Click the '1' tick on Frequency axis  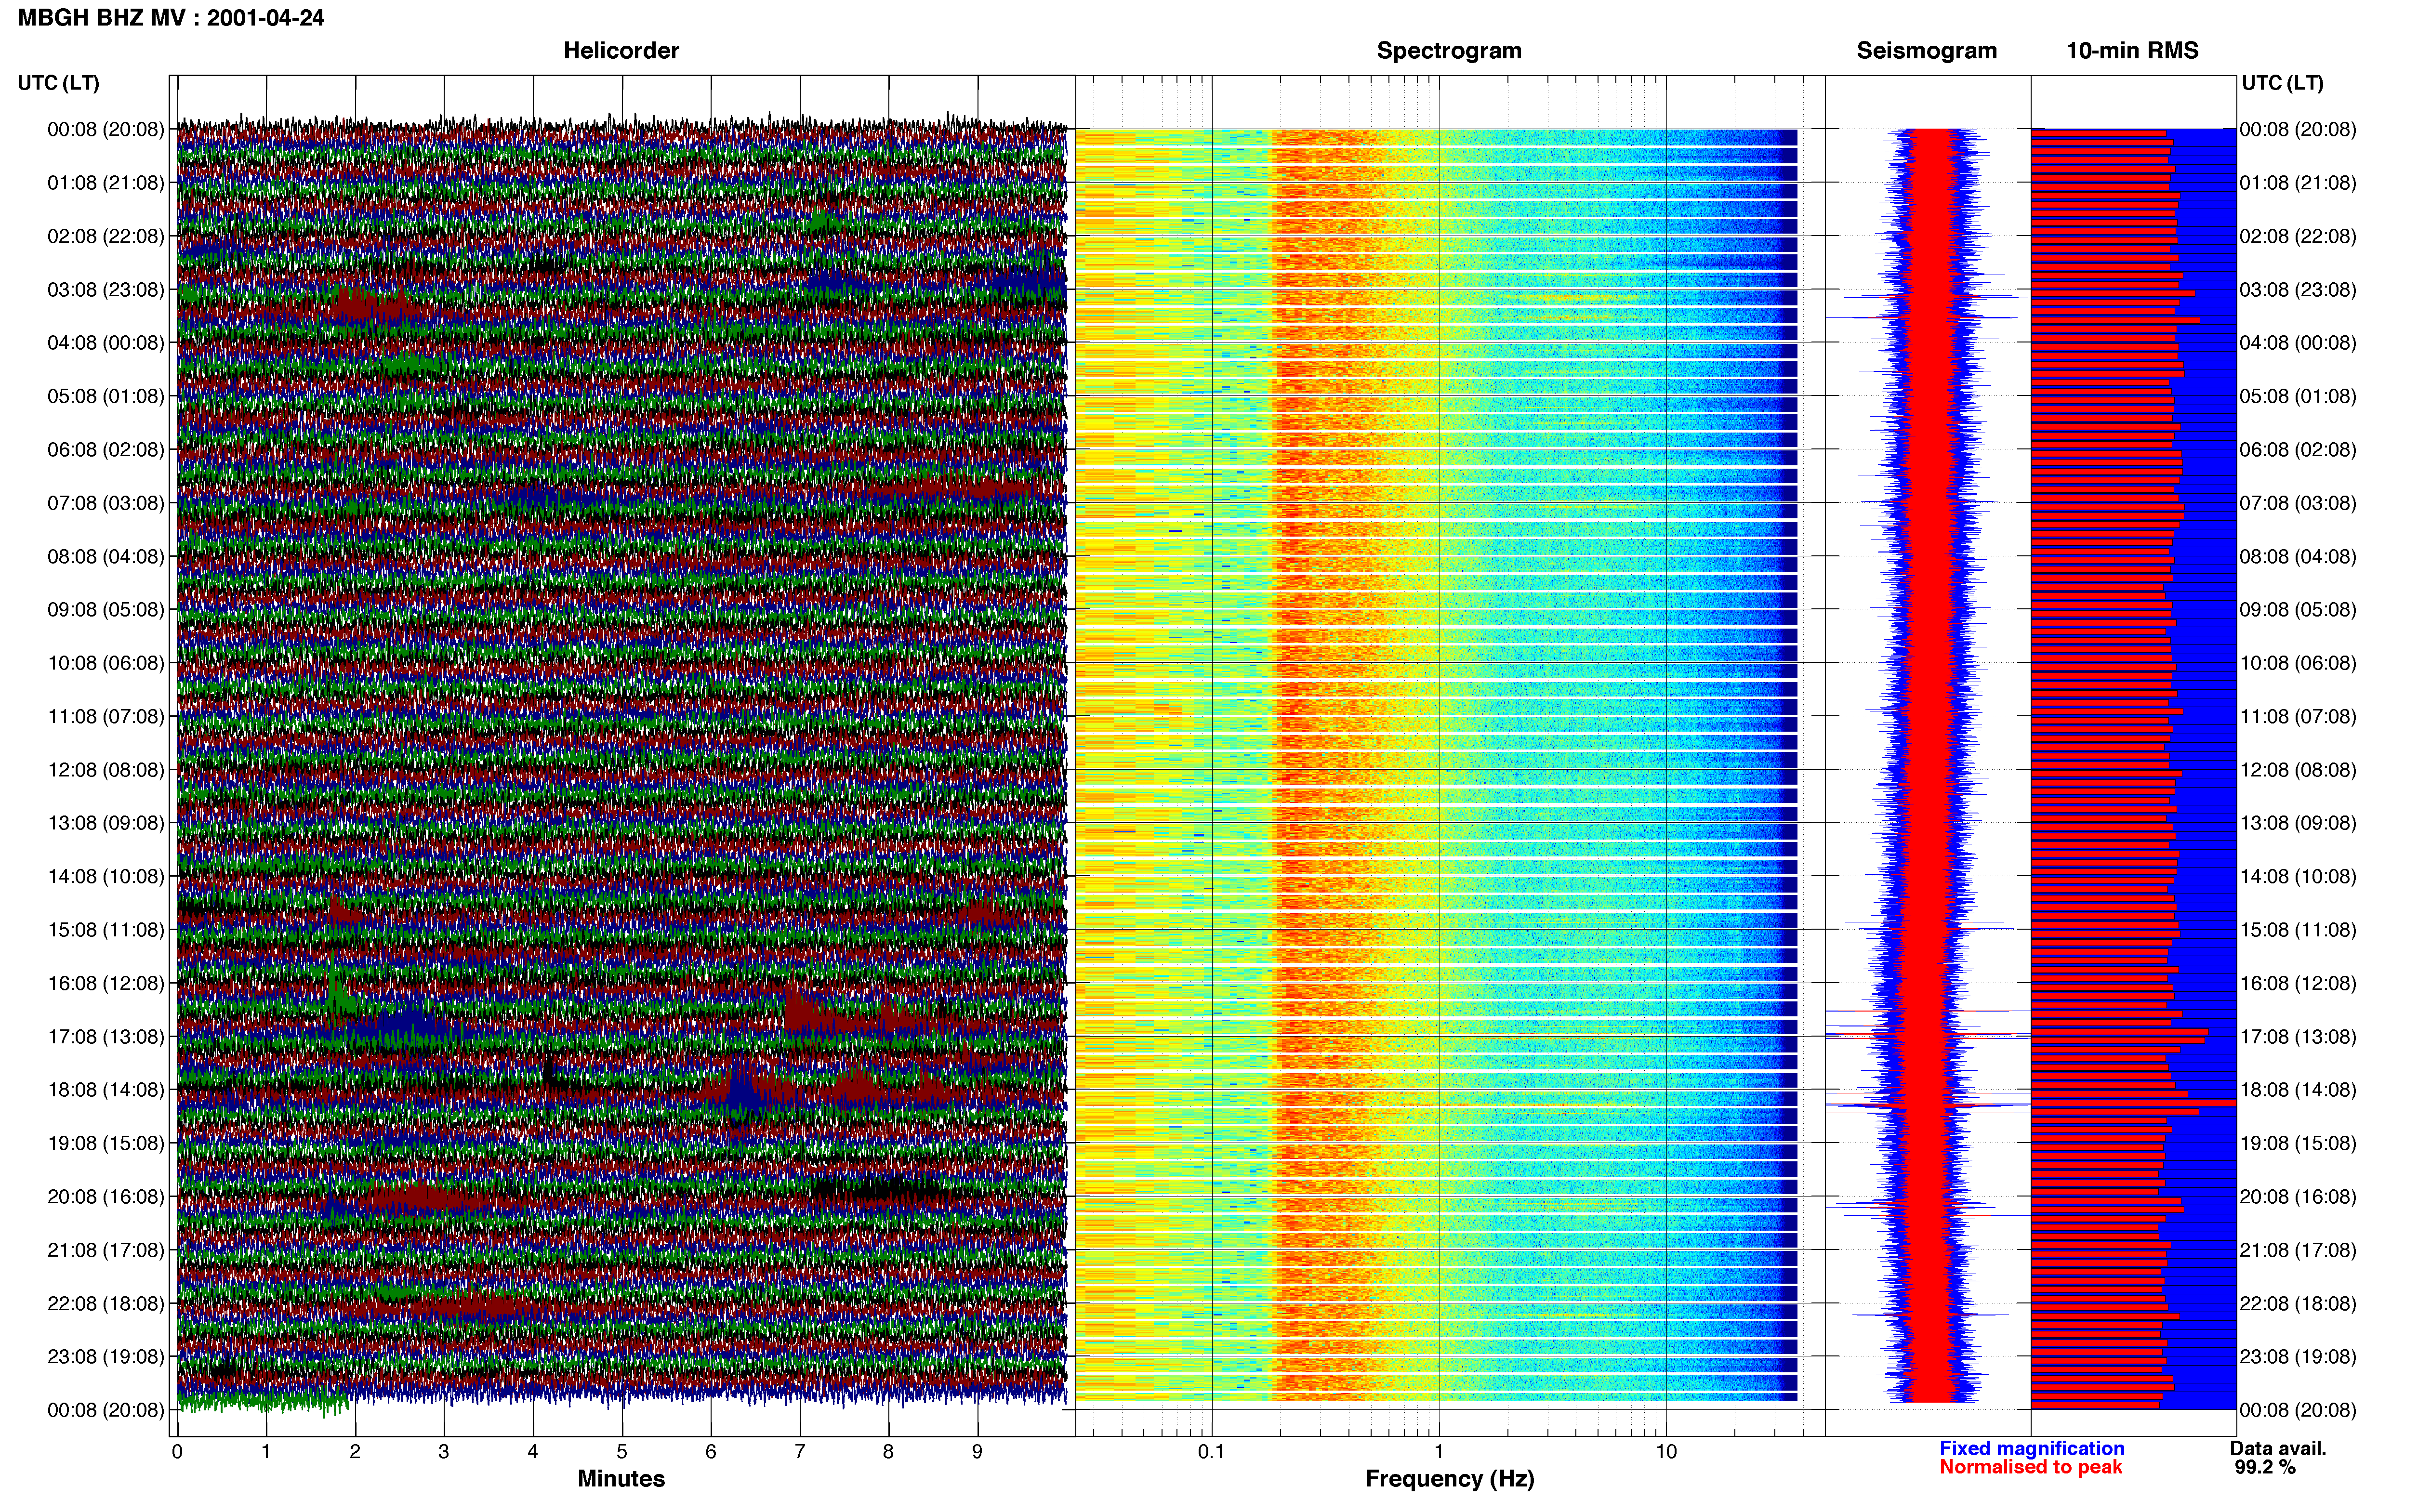click(1439, 1452)
